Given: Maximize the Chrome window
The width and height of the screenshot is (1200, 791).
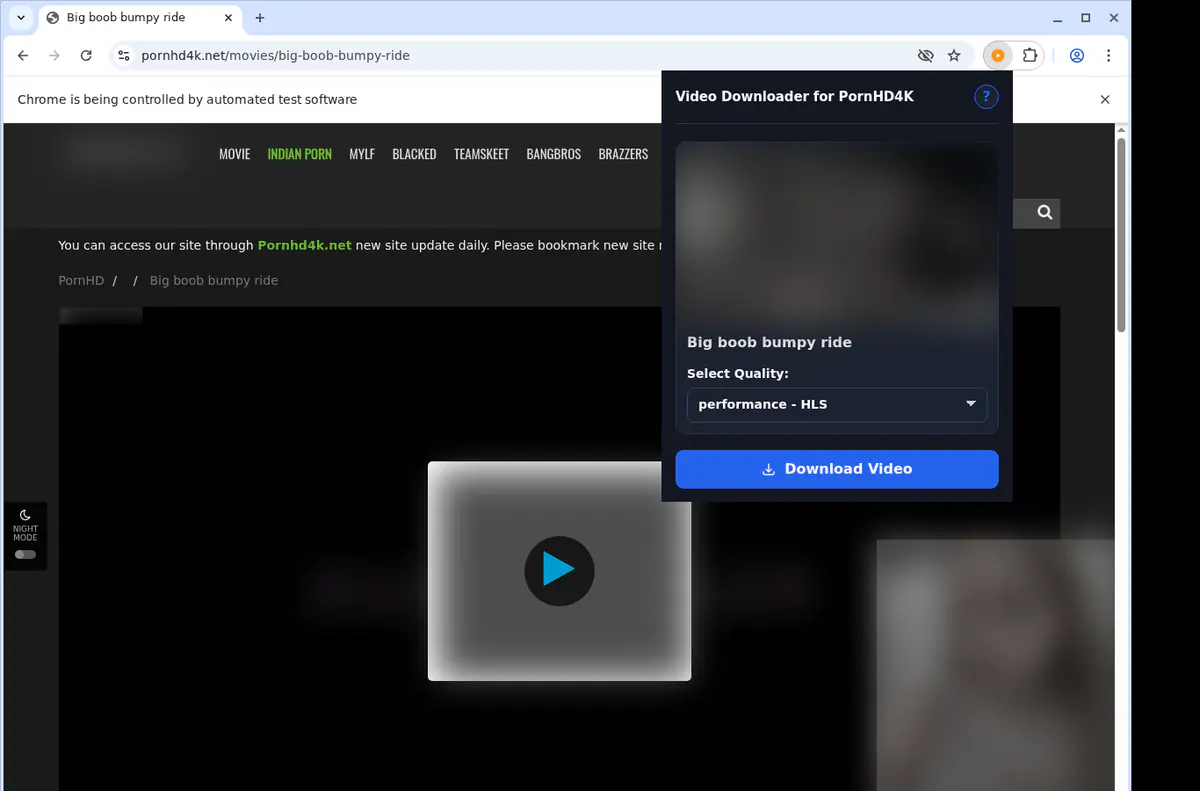Looking at the screenshot, I should click(x=1086, y=18).
